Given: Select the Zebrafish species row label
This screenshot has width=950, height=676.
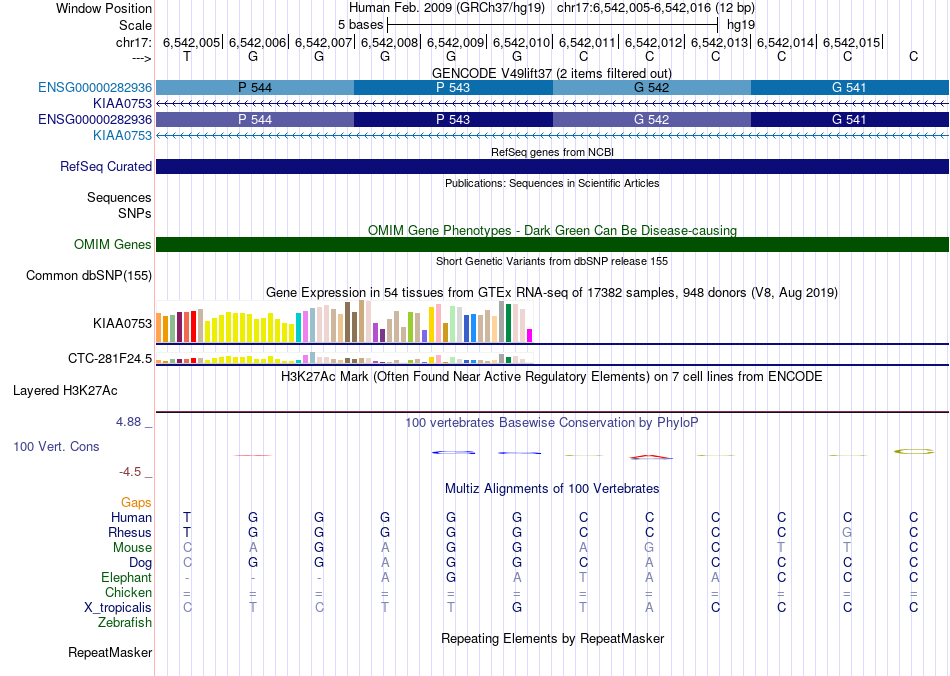Looking at the screenshot, I should click(x=125, y=622).
